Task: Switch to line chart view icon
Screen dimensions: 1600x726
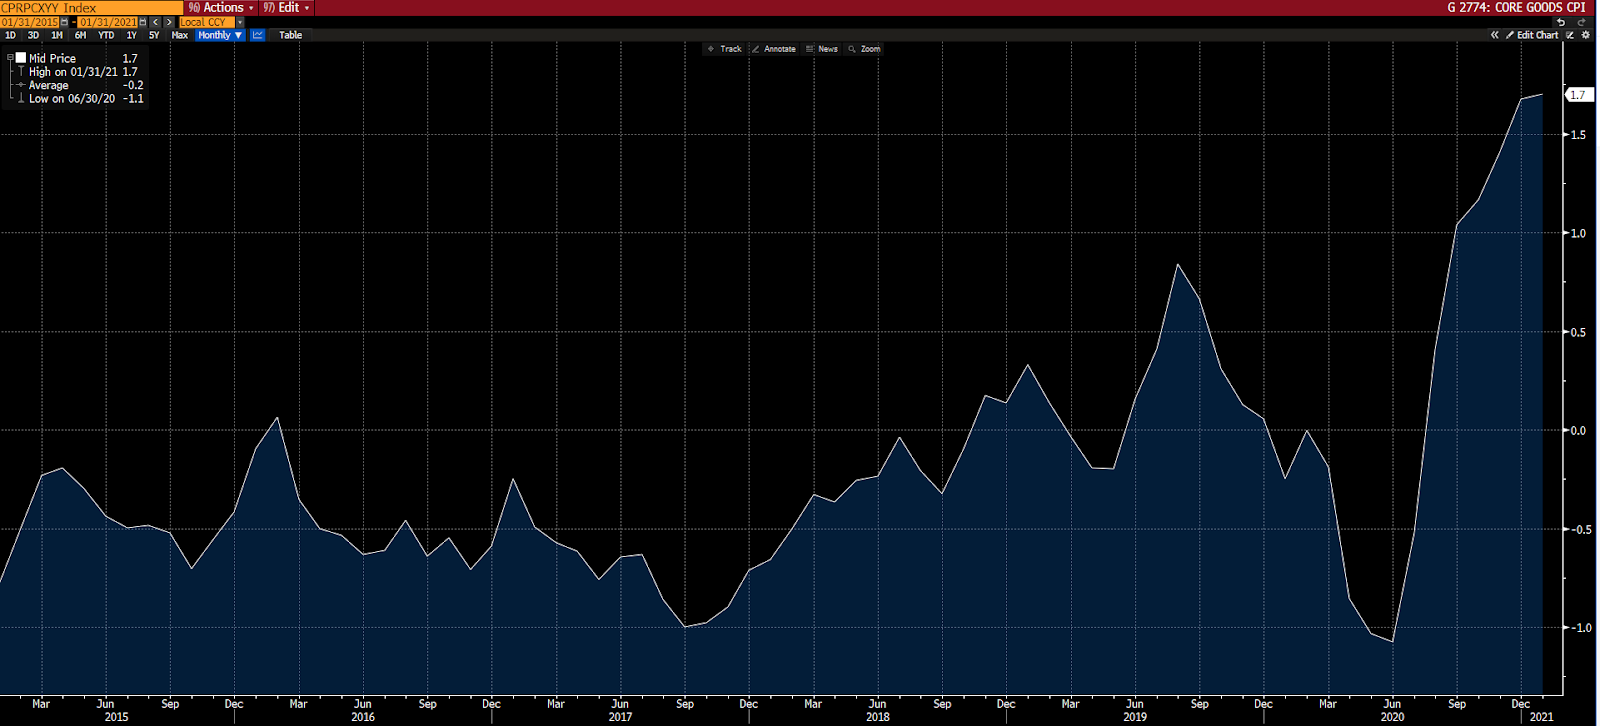Action: click(257, 35)
